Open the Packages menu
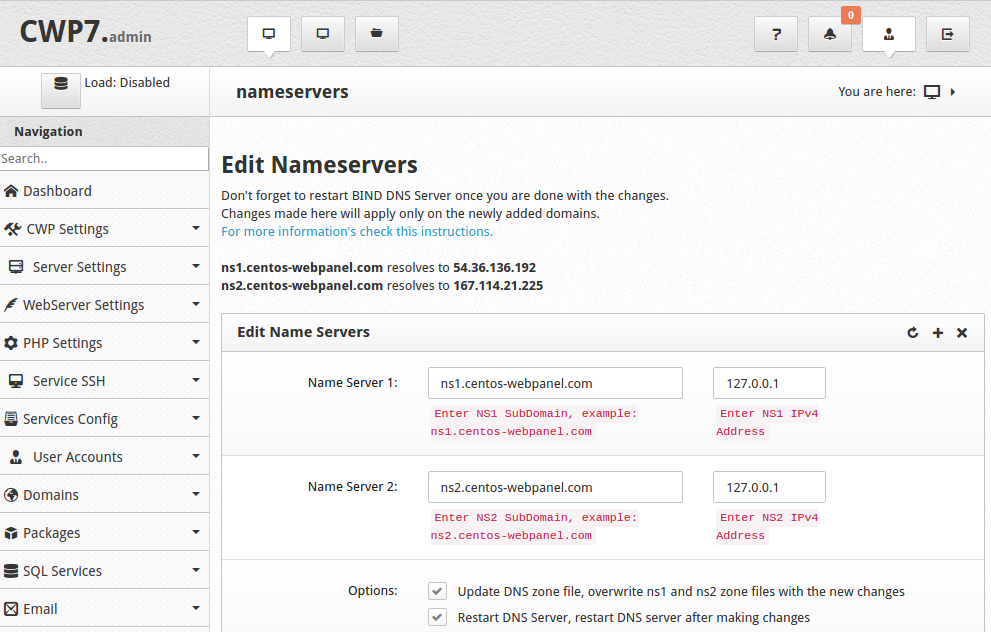991x632 pixels. click(104, 532)
